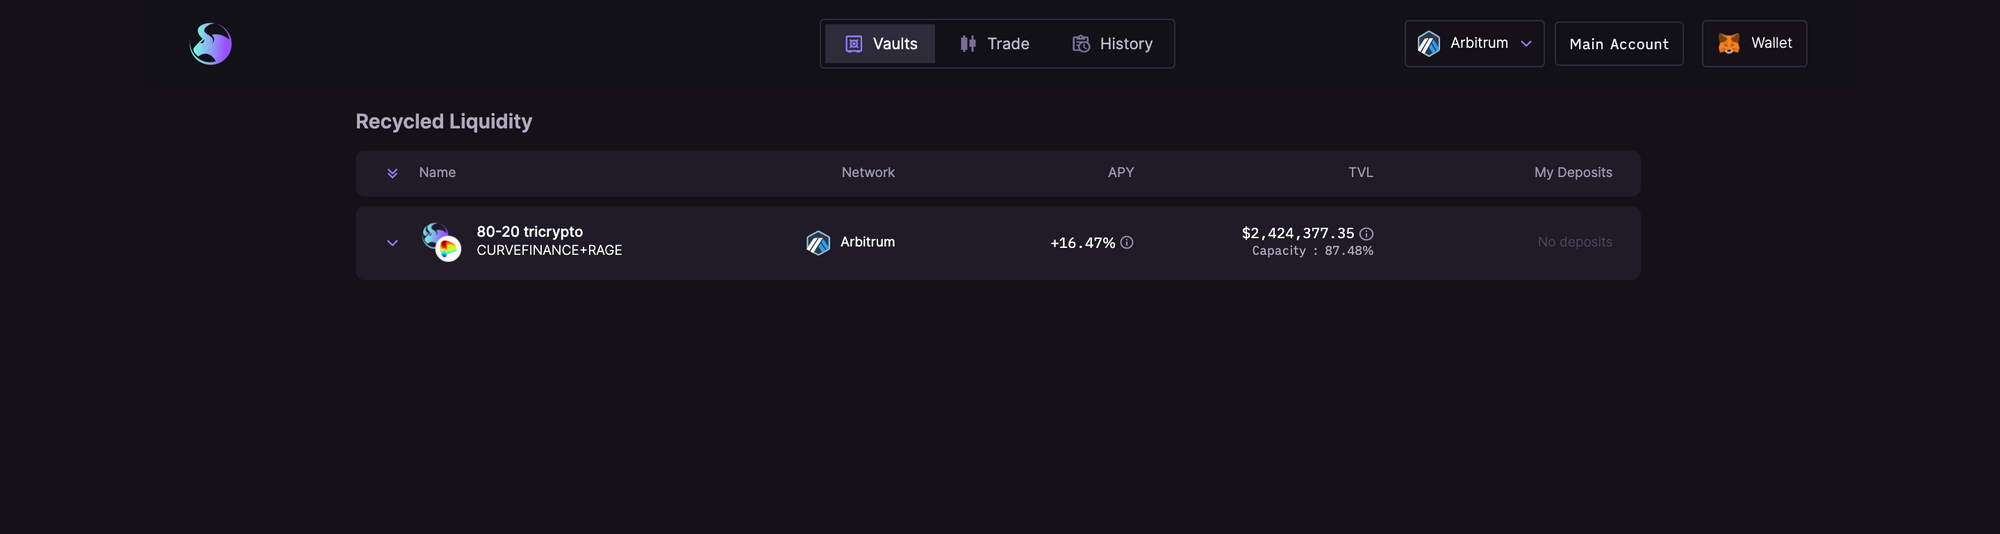Click the Arbitrum icon in the vault row

(x=818, y=243)
